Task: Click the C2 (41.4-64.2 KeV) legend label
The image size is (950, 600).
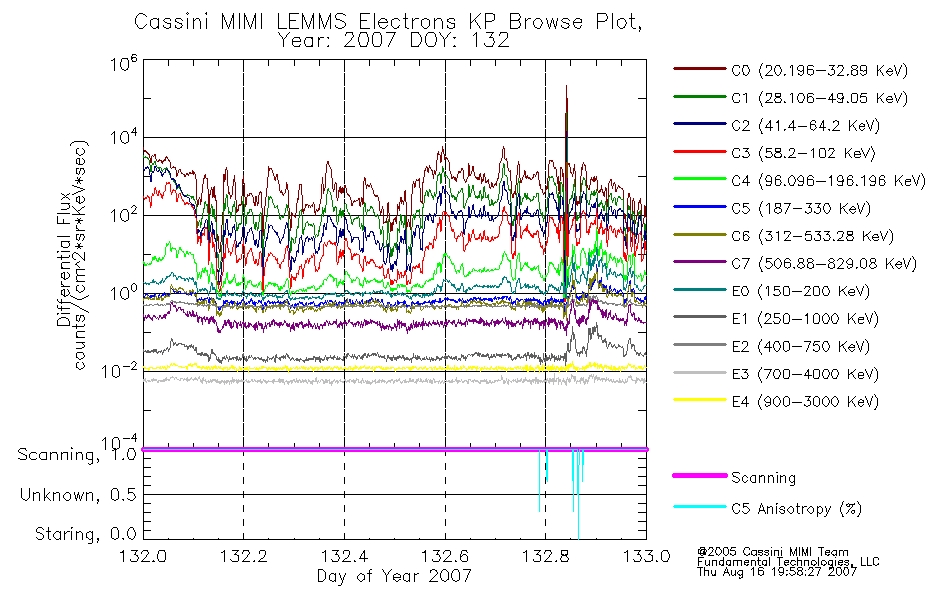Action: (805, 125)
